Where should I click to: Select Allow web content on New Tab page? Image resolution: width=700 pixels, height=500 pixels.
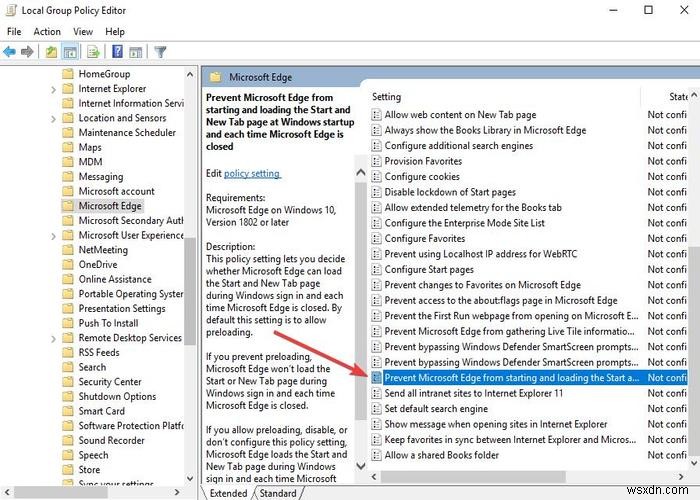[460, 115]
